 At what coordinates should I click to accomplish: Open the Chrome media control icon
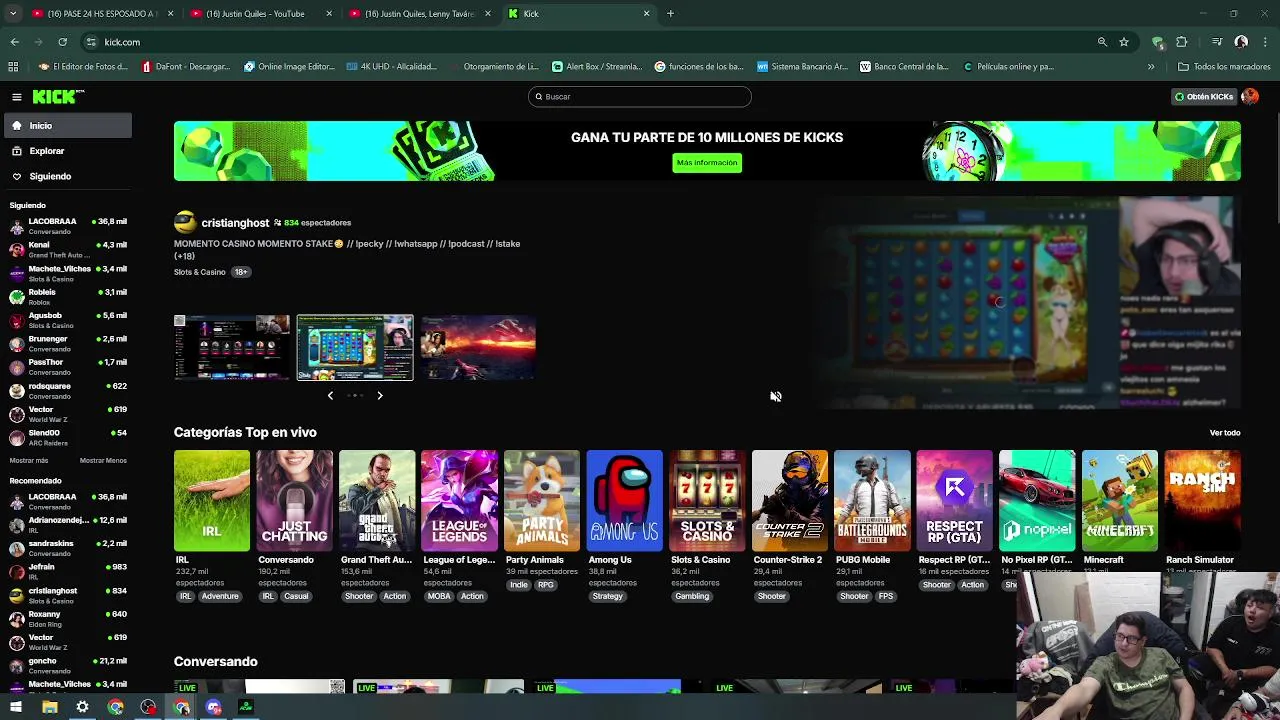tap(1217, 42)
